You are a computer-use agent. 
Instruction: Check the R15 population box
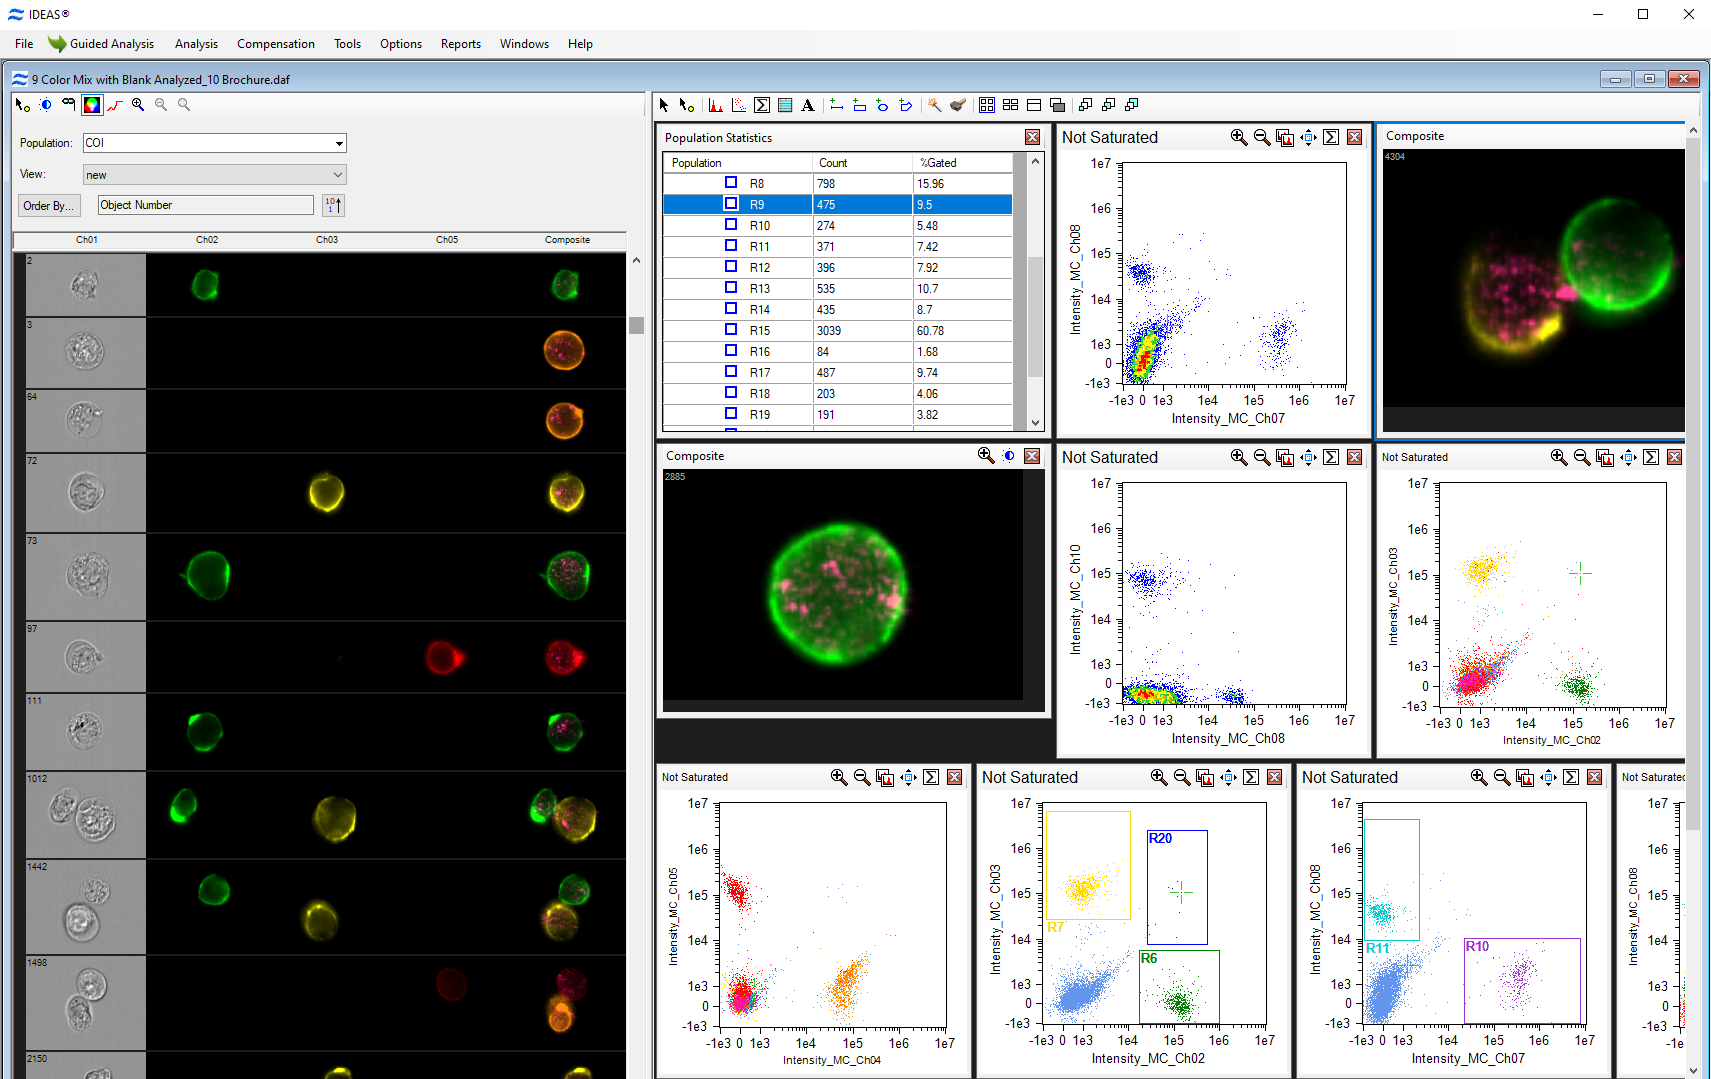point(731,330)
